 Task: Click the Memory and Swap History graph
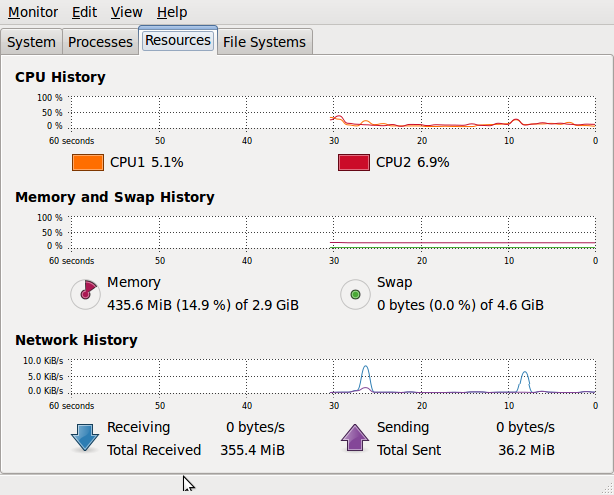pos(333,233)
